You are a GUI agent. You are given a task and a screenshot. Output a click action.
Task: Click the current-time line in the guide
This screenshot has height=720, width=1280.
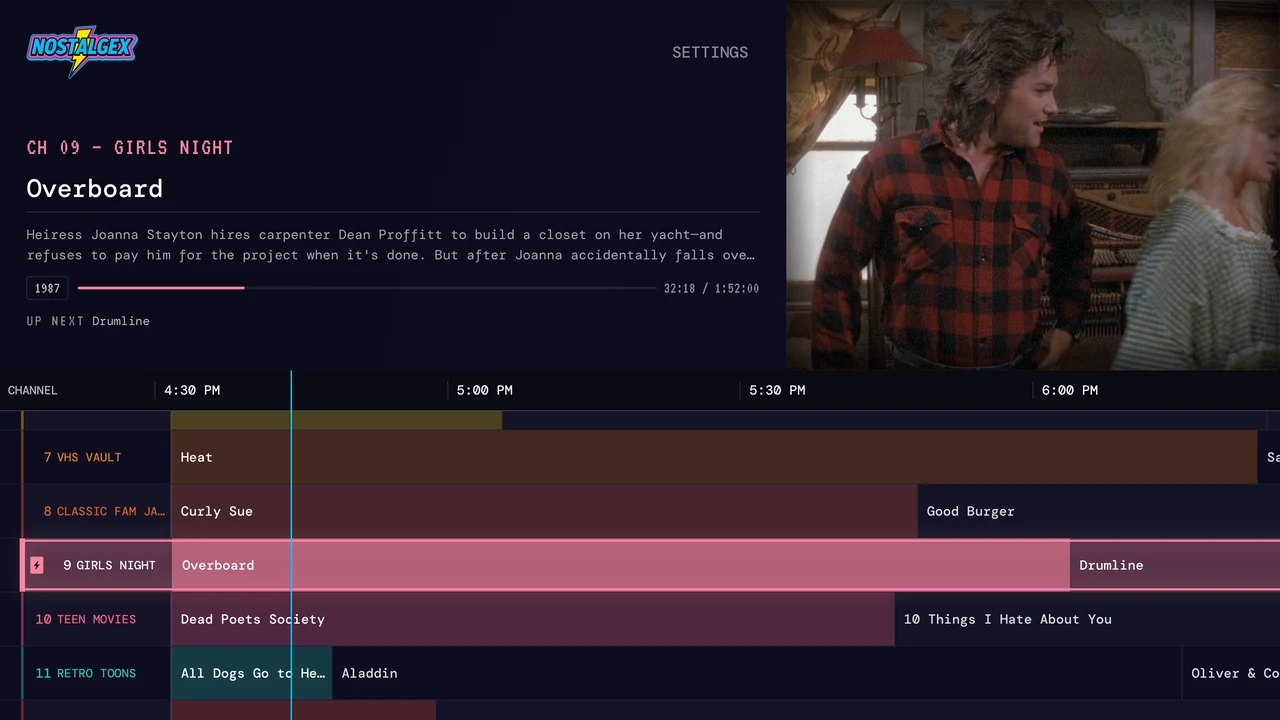tap(291, 545)
